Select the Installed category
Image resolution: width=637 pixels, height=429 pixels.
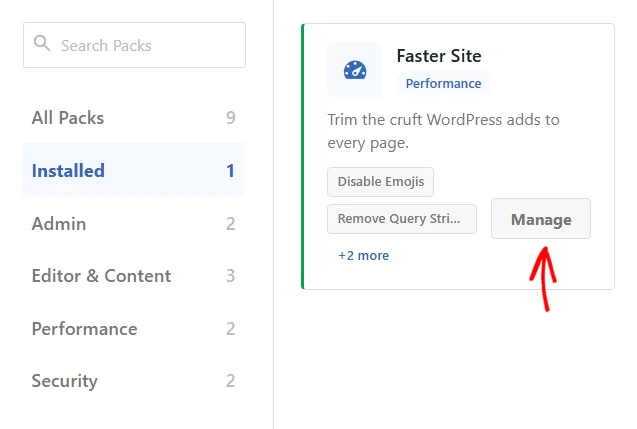(x=134, y=170)
